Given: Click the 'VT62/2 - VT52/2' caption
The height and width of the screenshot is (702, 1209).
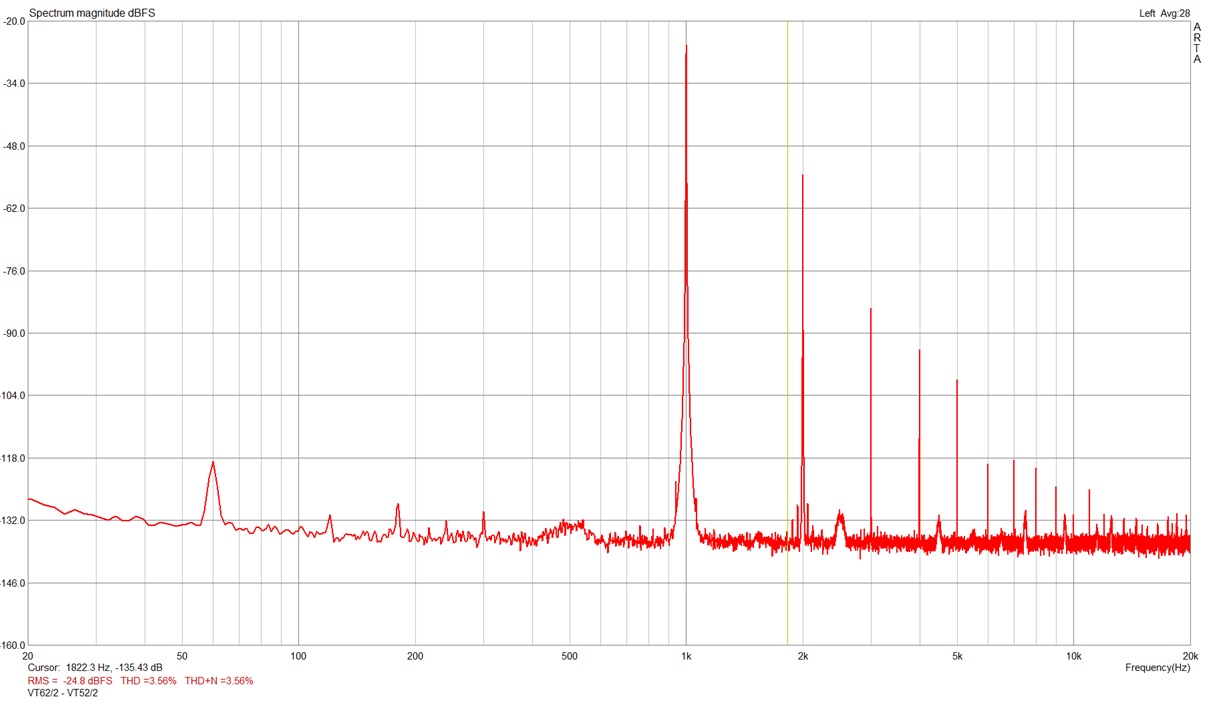Looking at the screenshot, I should [63, 693].
